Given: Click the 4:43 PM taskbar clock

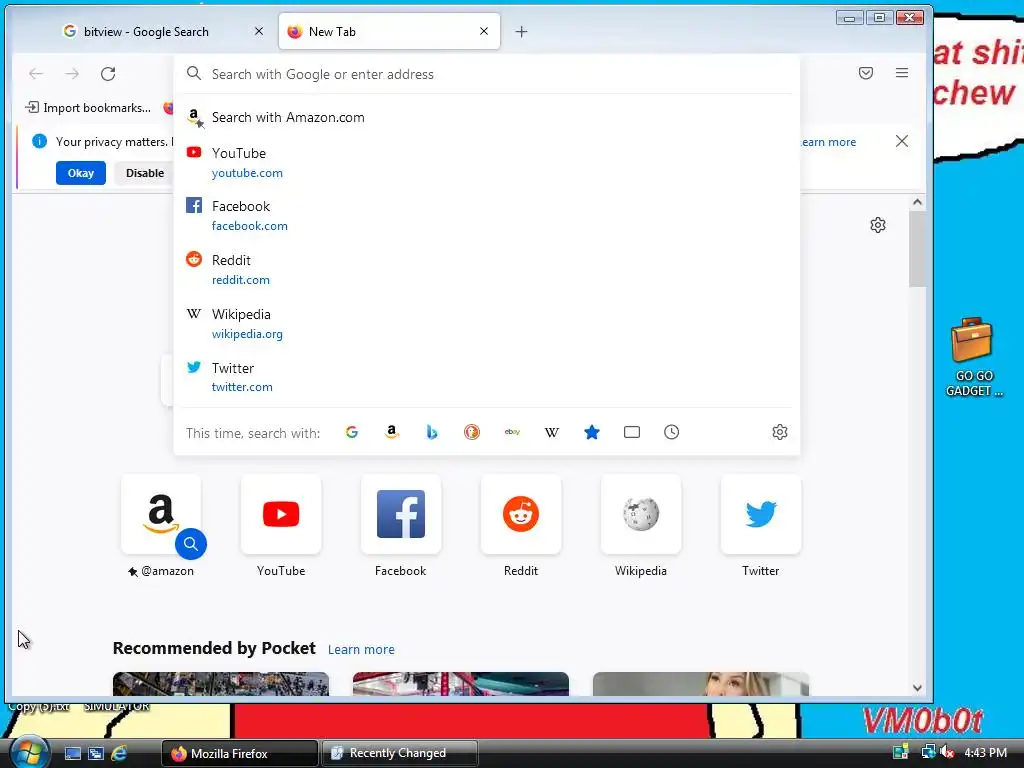Looking at the screenshot, I should [x=985, y=752].
